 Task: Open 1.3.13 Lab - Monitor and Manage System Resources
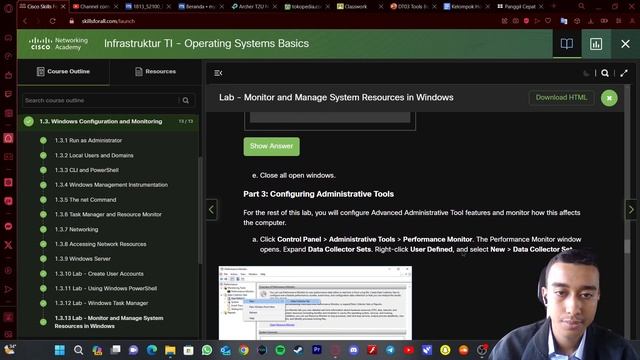point(109,322)
